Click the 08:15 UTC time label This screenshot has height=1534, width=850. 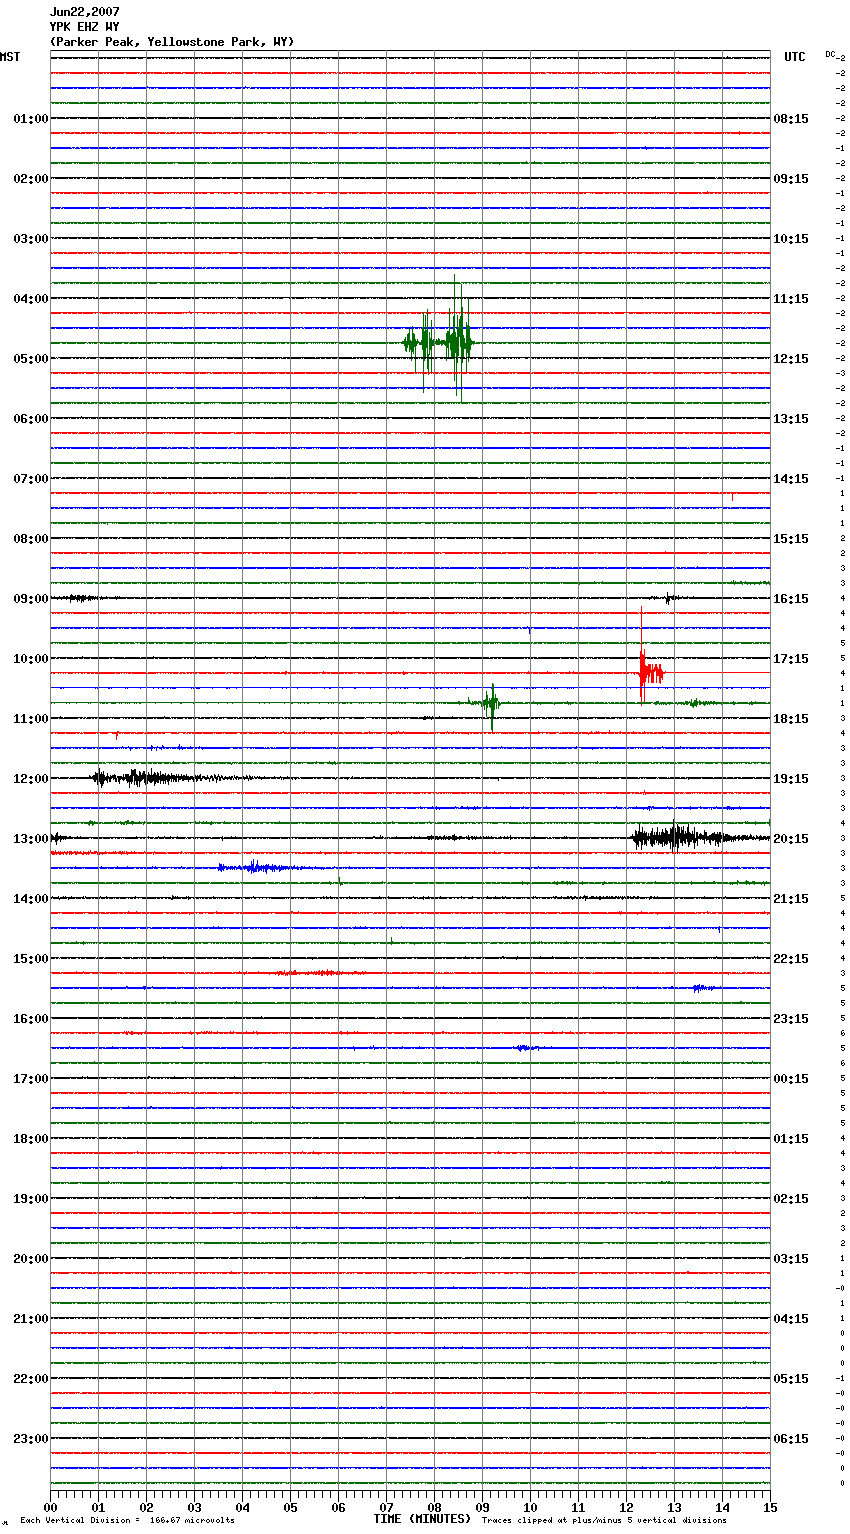click(791, 119)
